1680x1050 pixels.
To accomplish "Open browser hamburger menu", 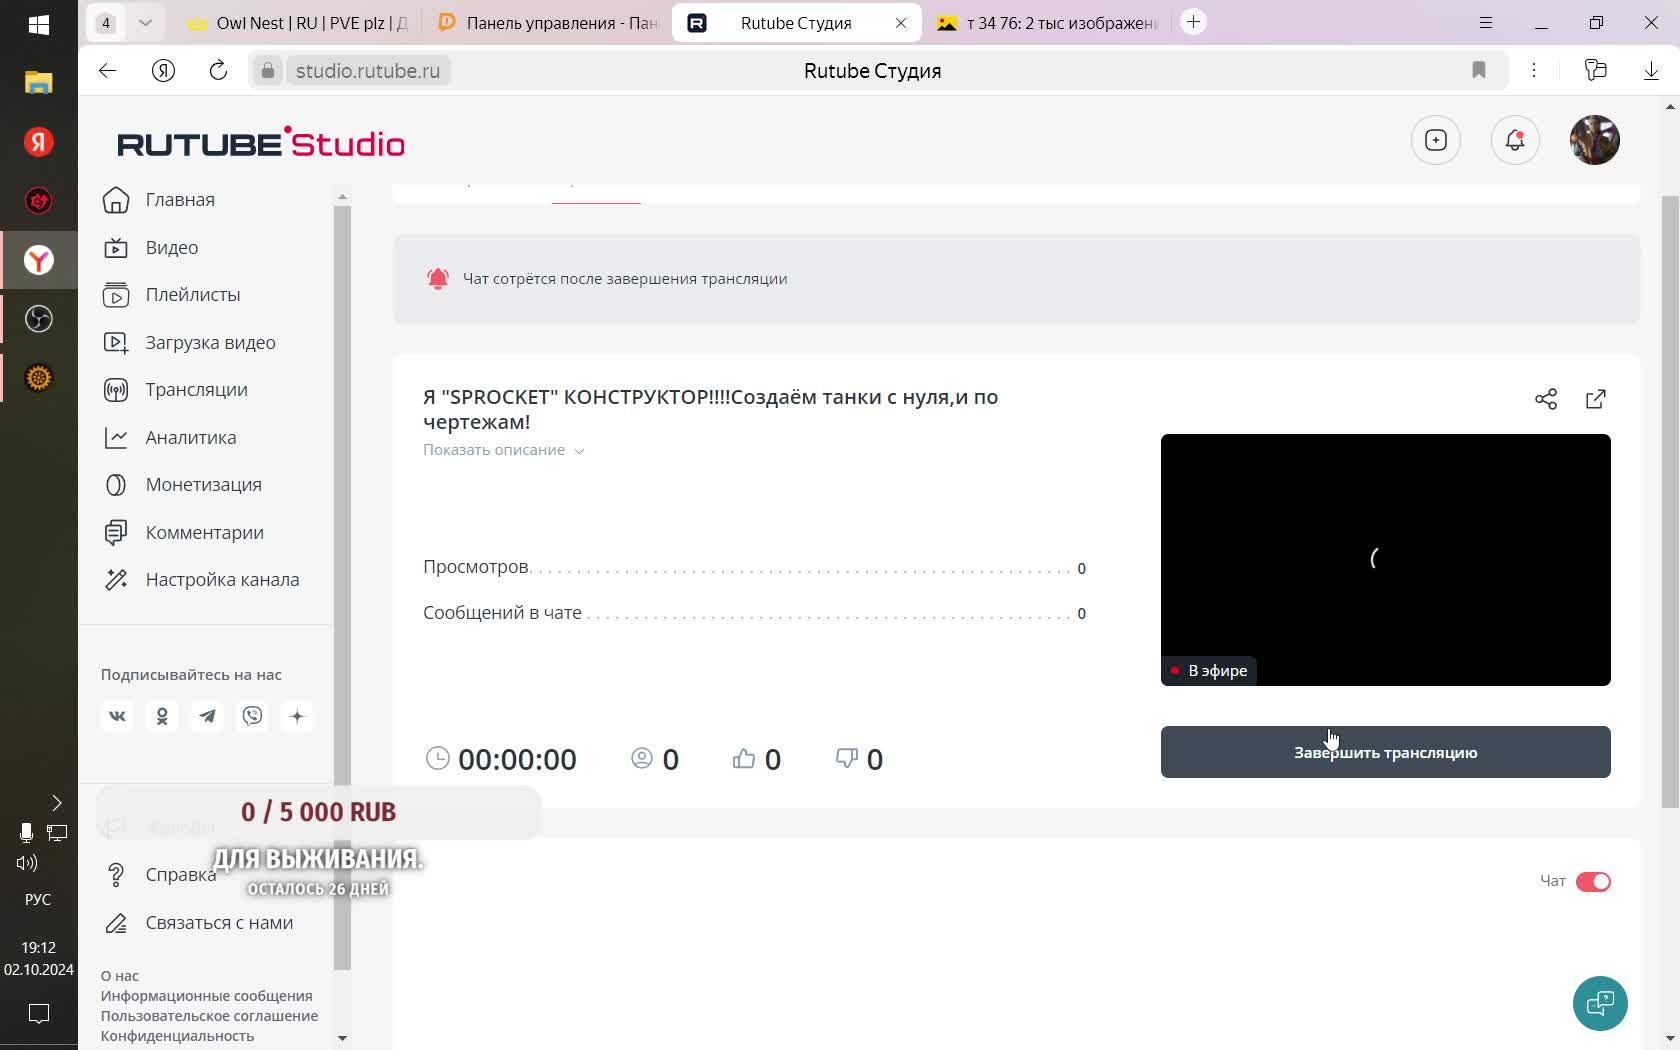I will coord(1486,23).
